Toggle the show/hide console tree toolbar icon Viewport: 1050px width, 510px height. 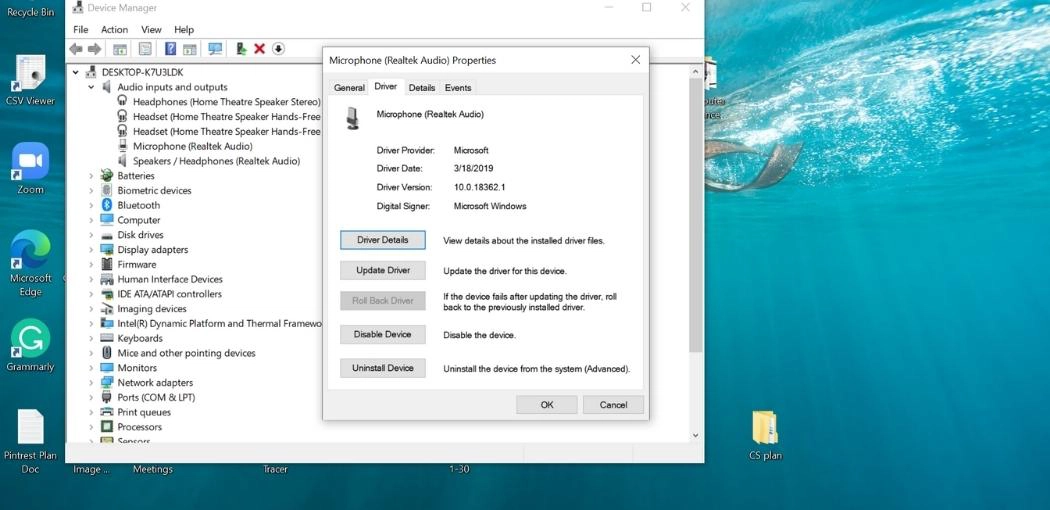[120, 49]
